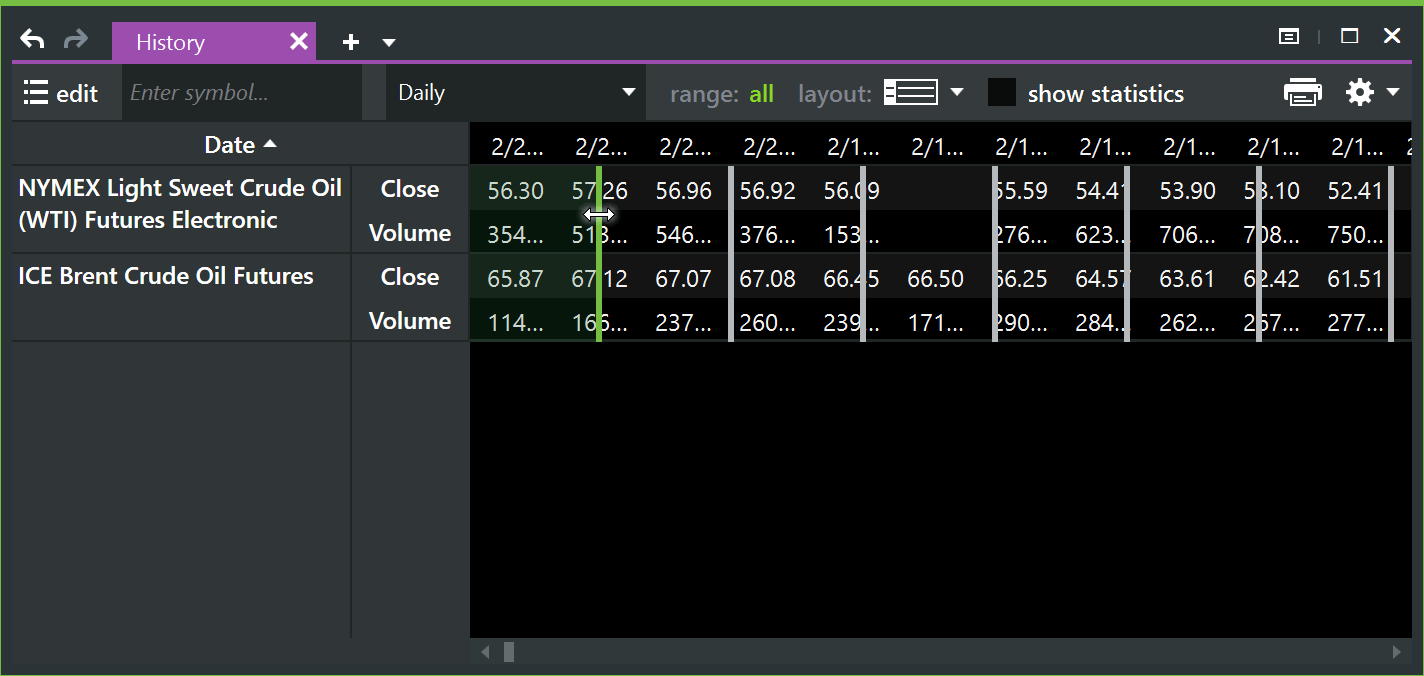
Task: Select the 52.41 close cell
Action: pos(1355,190)
